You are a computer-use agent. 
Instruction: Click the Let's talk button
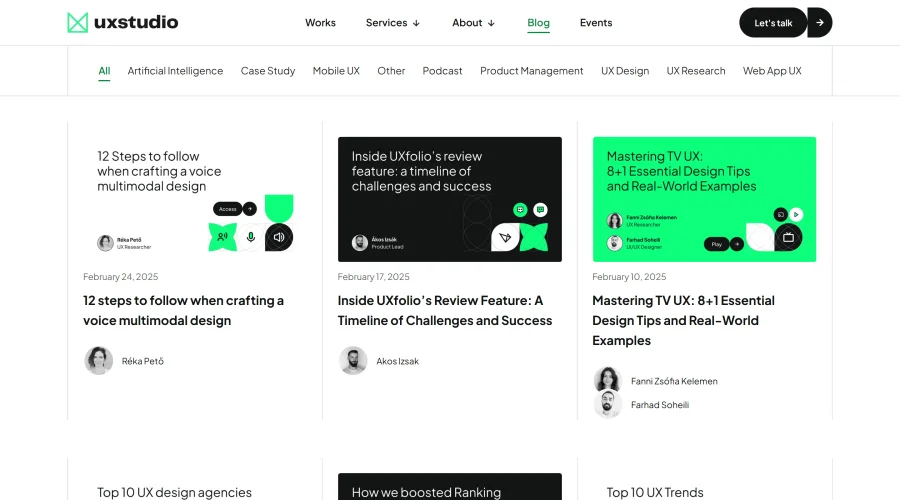pyautogui.click(x=773, y=22)
